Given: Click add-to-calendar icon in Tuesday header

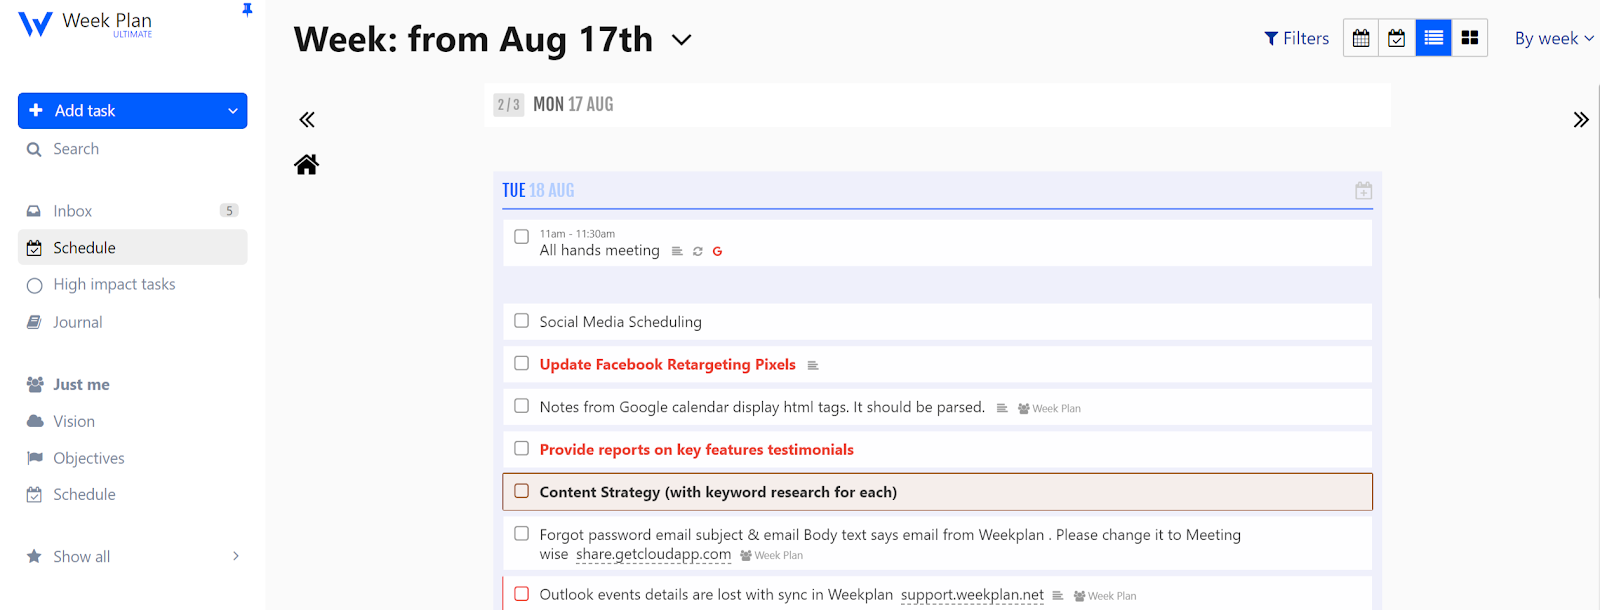Looking at the screenshot, I should 1363,191.
